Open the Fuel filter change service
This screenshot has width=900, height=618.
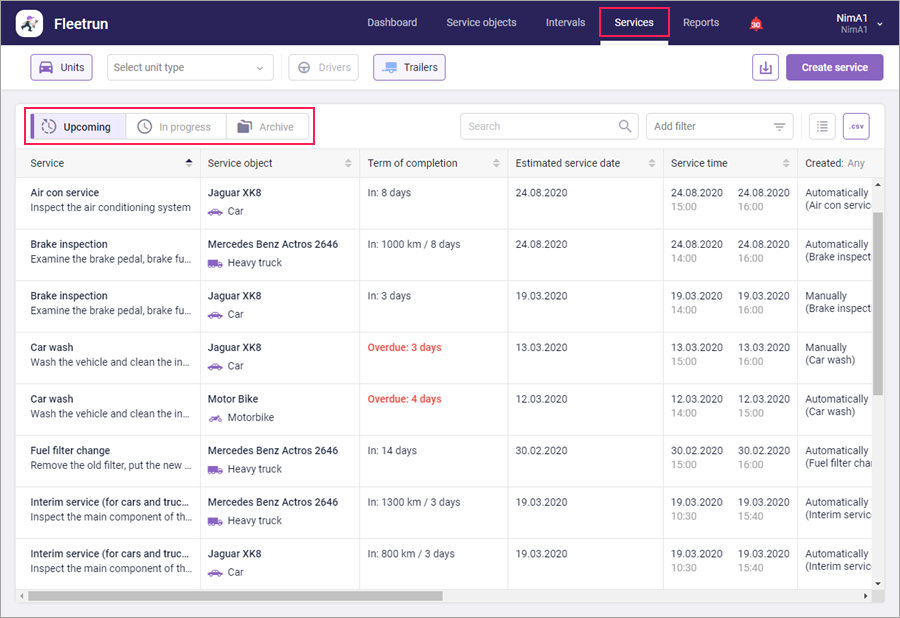pos(70,451)
